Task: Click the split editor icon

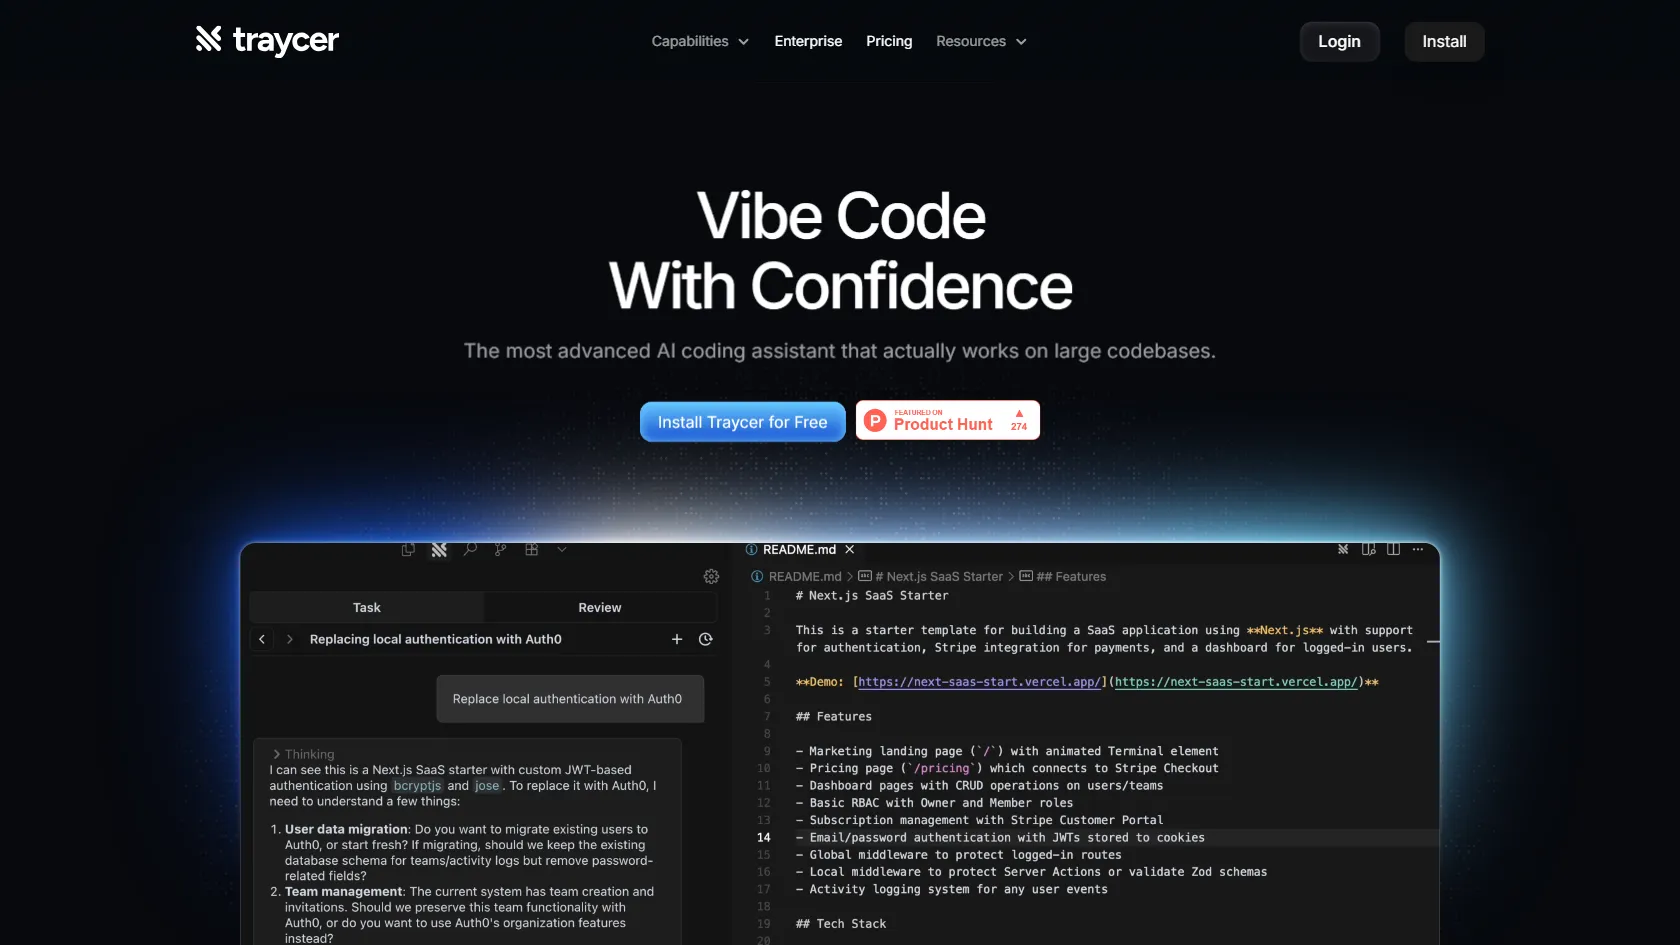Action: click(1393, 549)
